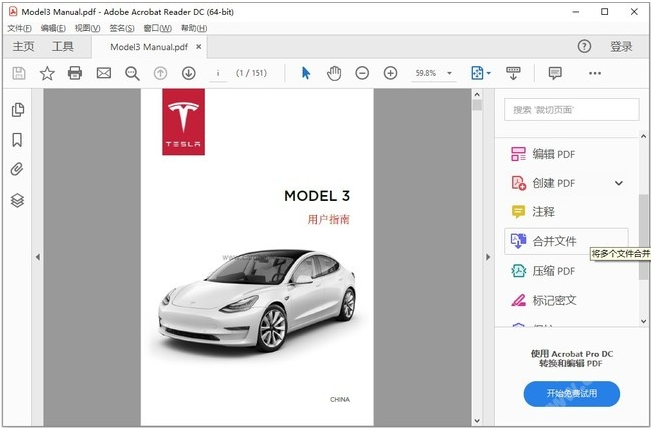Open the comment bubble tool
Screen dimensions: 654x431
click(555, 73)
